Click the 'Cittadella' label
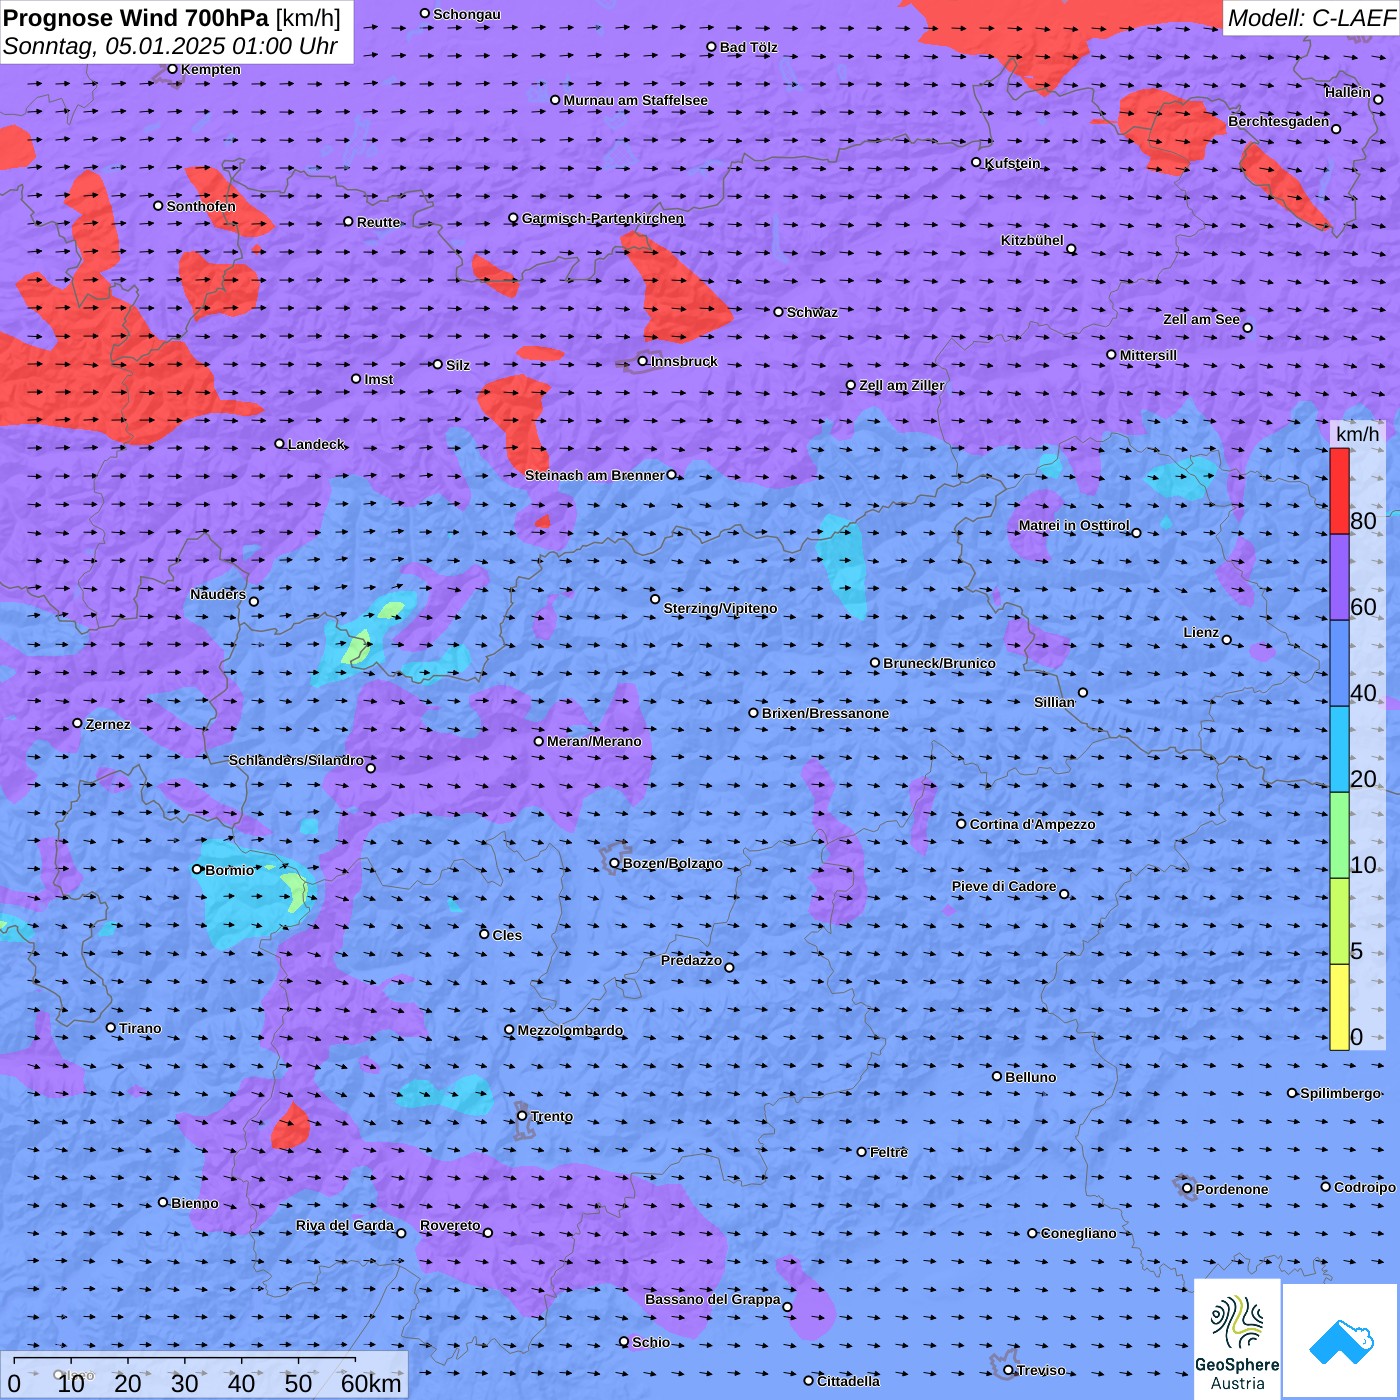The image size is (1400, 1400). tap(848, 1381)
